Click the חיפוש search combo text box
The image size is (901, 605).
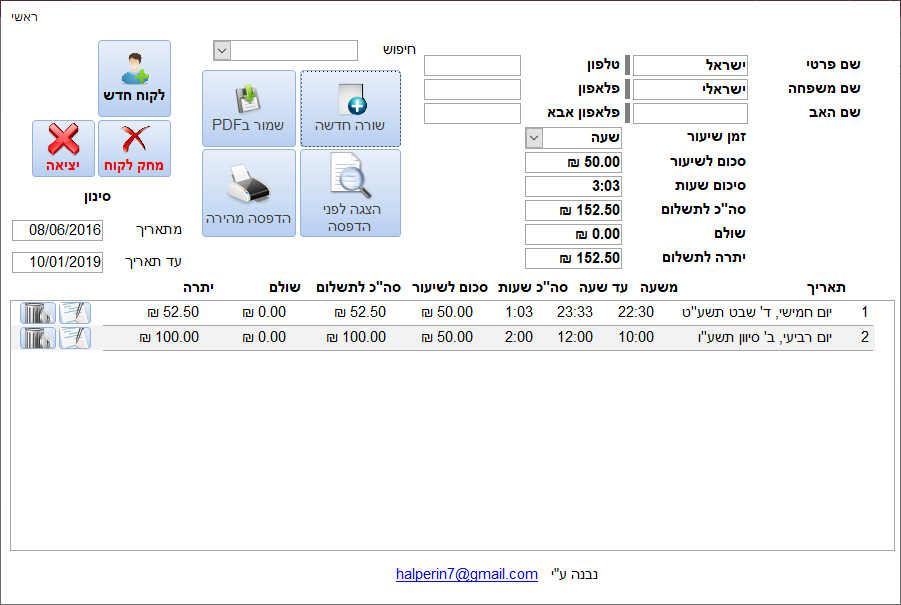294,51
